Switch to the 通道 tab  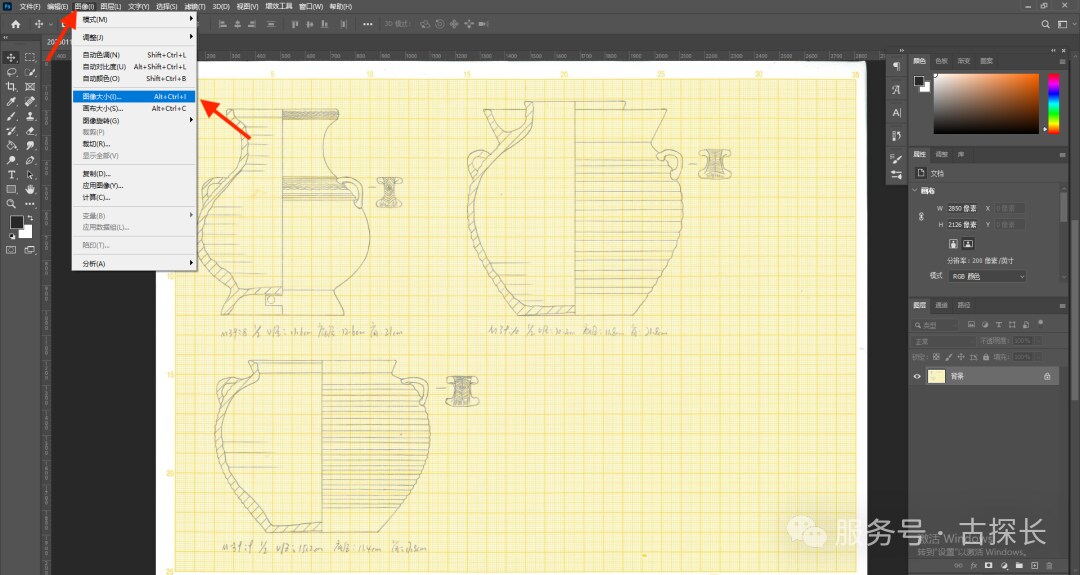(943, 305)
